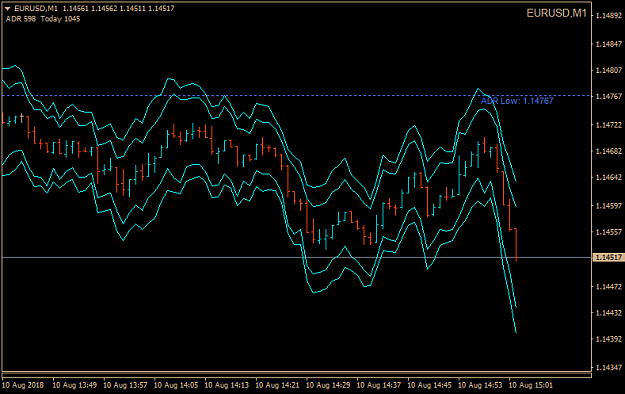Click the '10 Aug 15:01' time axis label

tap(531, 385)
